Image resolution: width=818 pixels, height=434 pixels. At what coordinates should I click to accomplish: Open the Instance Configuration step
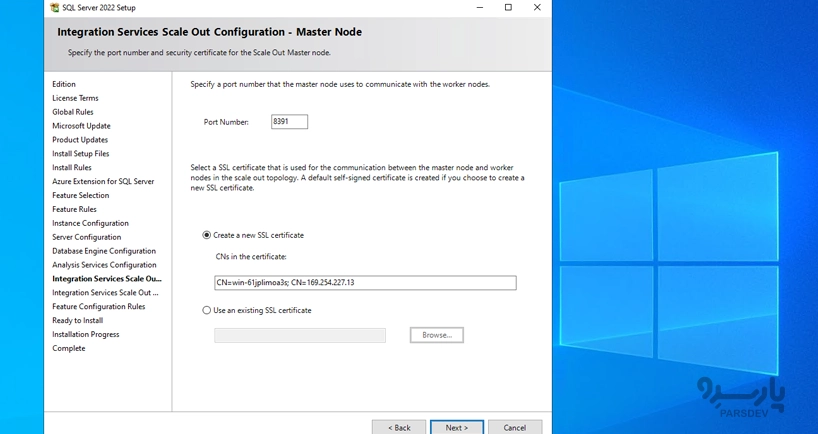click(x=90, y=223)
